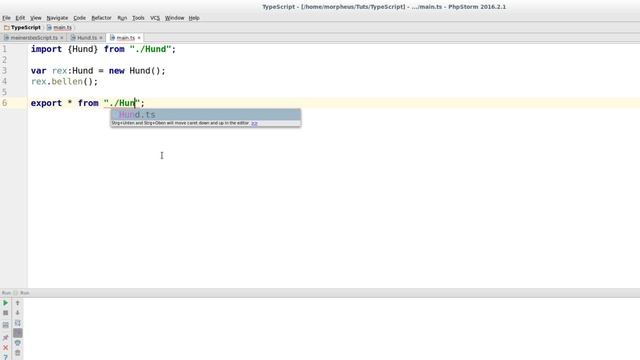
Task: Click the Run panel title label
Action: point(6,293)
